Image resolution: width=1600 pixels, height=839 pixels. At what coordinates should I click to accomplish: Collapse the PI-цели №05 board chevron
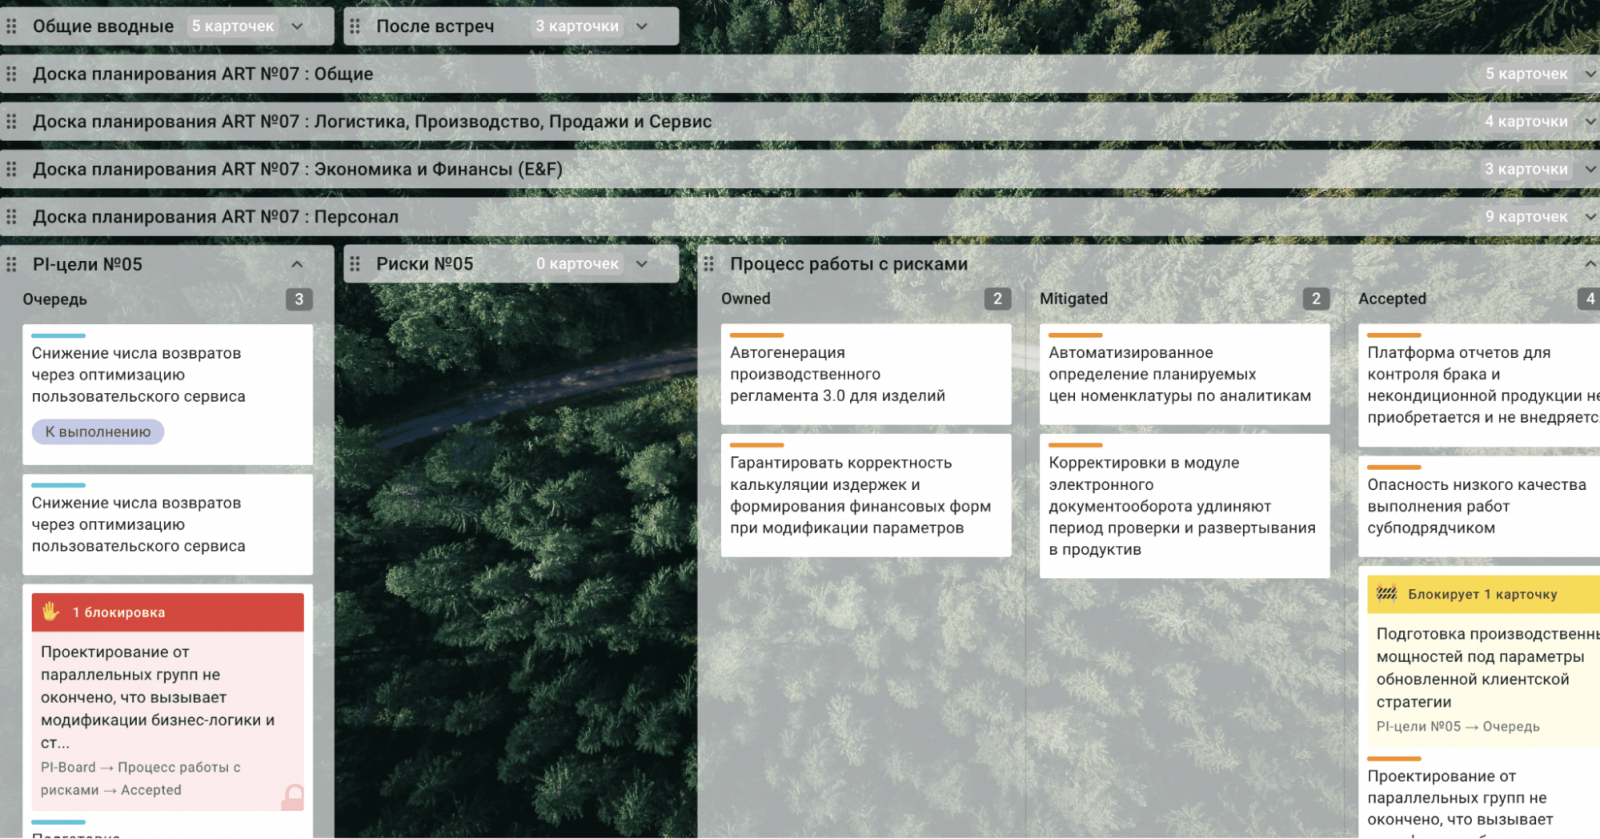click(297, 264)
